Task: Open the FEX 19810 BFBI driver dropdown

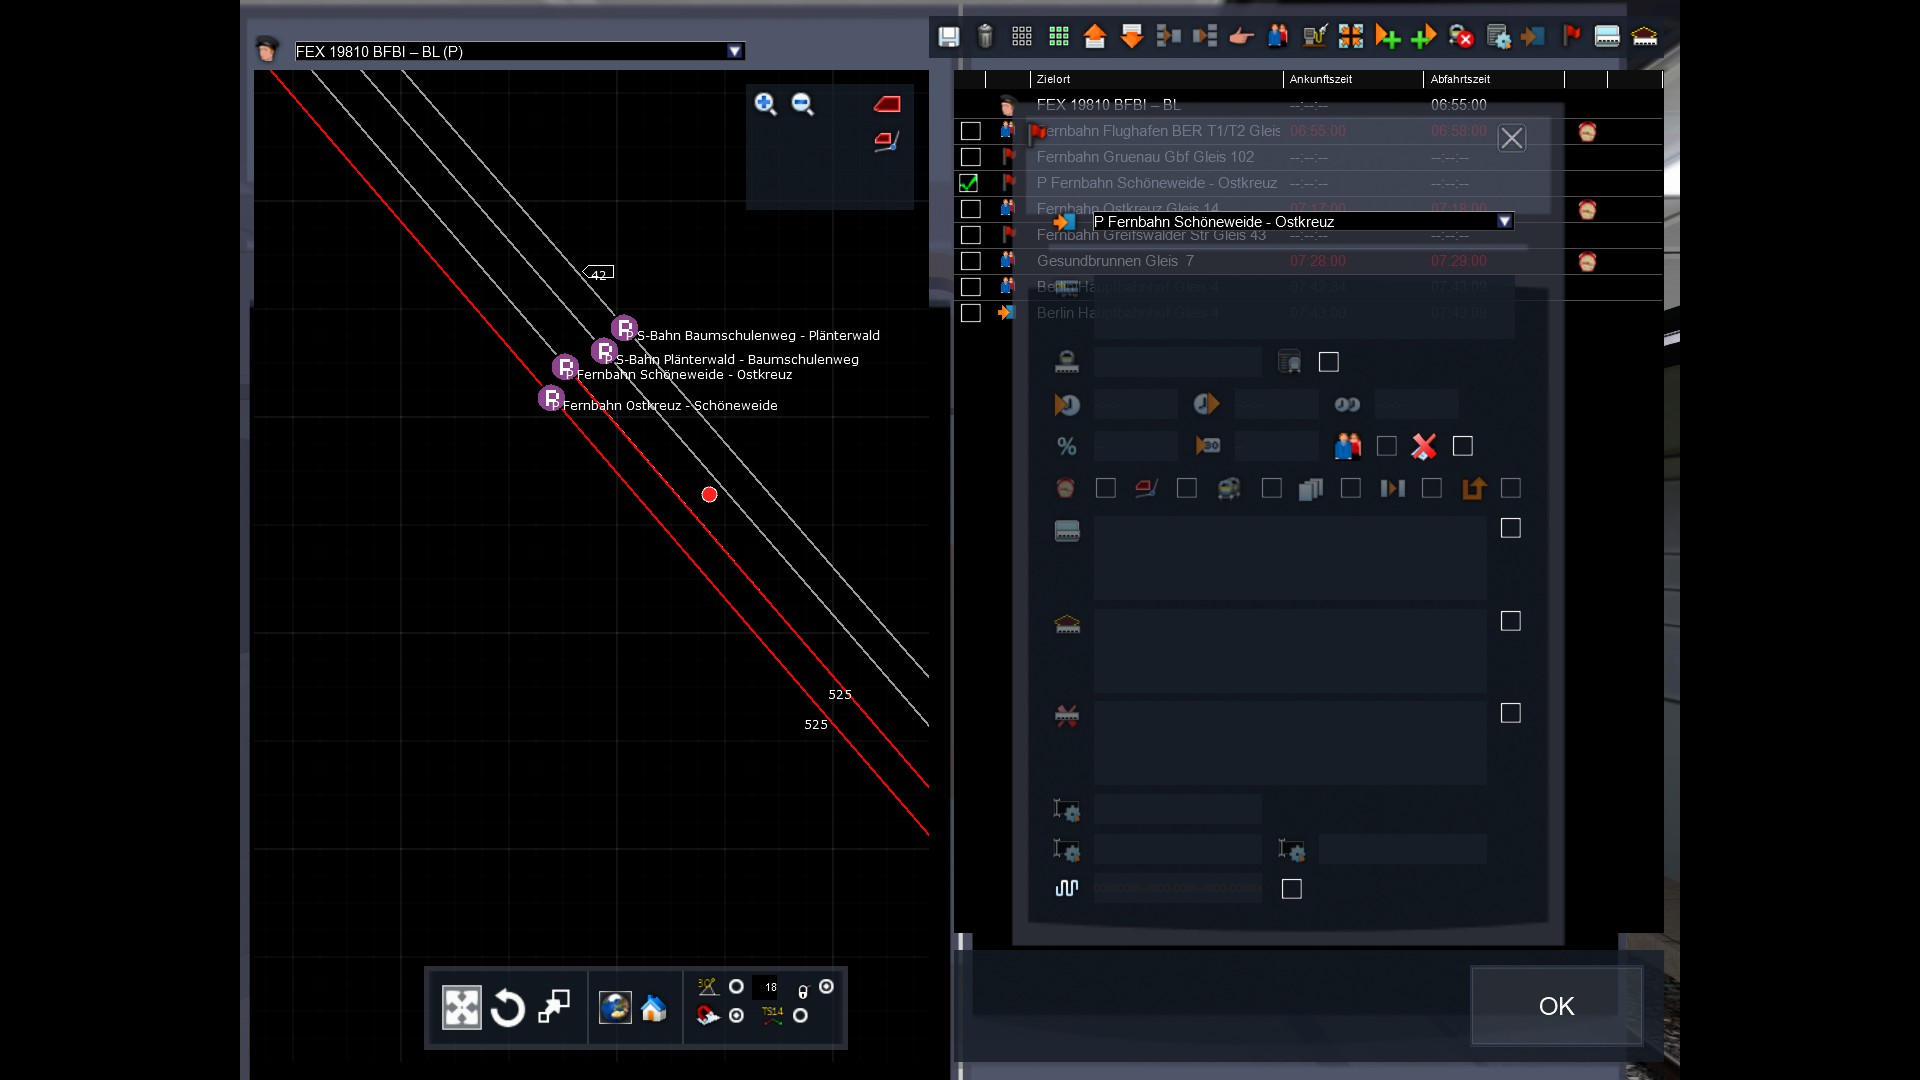Action: point(735,51)
